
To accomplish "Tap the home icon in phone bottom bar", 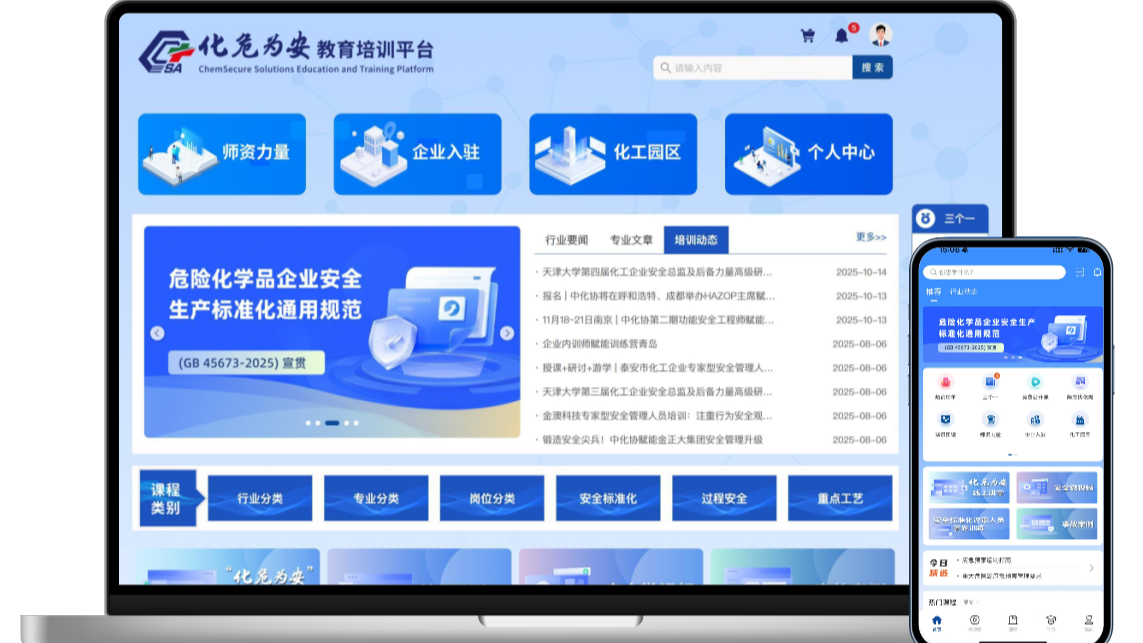I will click(x=937, y=623).
